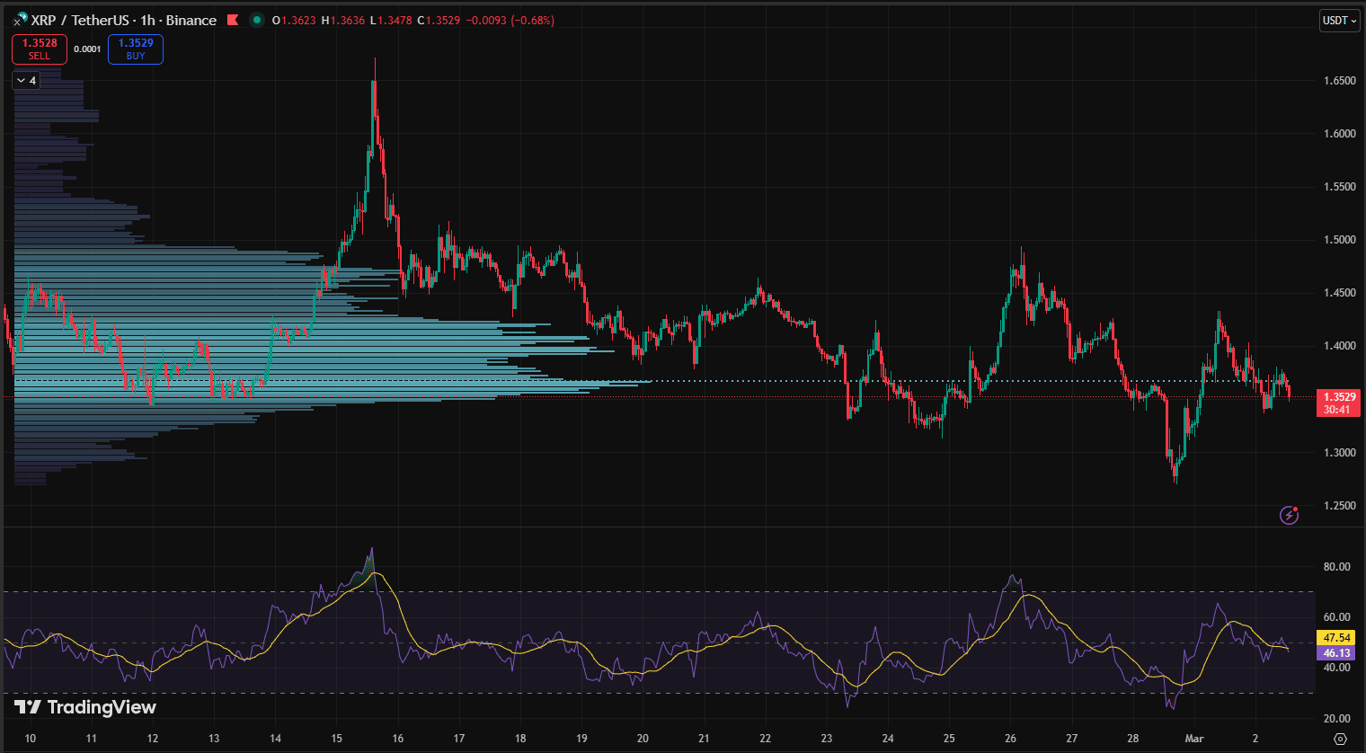Click the 1.6000 price axis label
Viewport: 1366px width, 753px height.
pyautogui.click(x=1339, y=133)
